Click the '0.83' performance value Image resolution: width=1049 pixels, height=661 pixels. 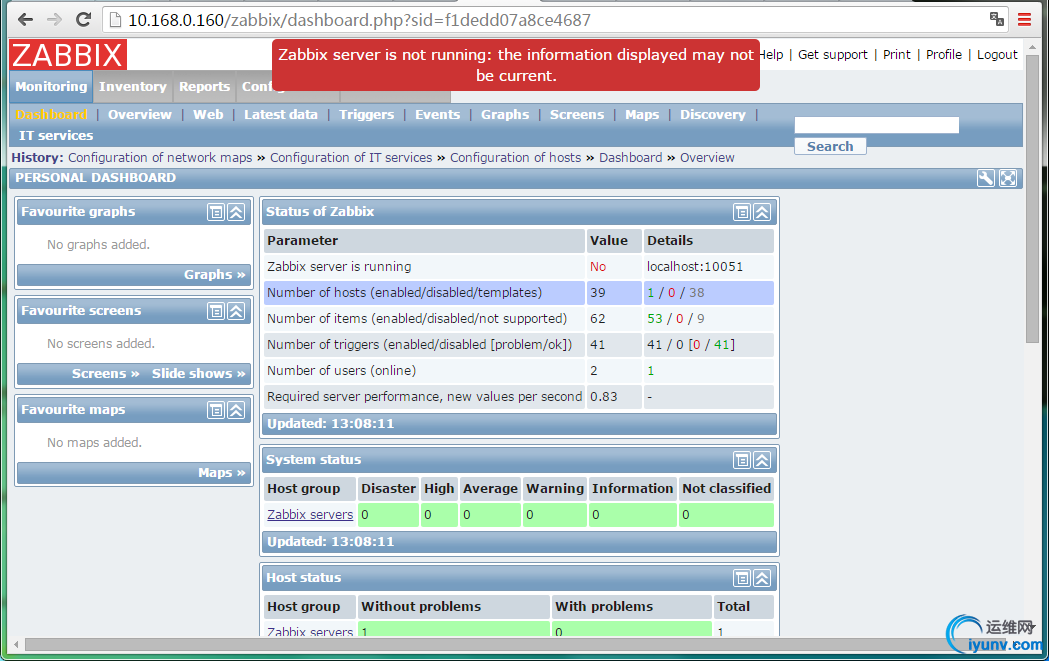[603, 397]
